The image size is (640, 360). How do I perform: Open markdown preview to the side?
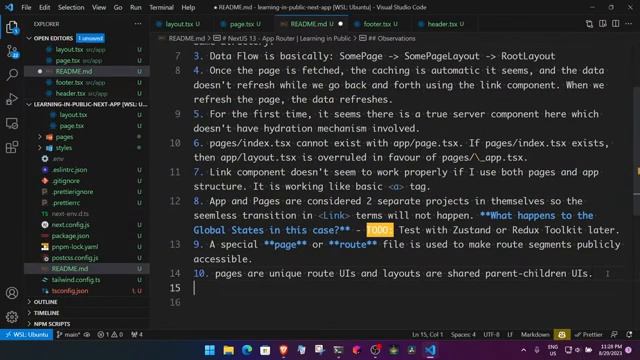click(602, 24)
